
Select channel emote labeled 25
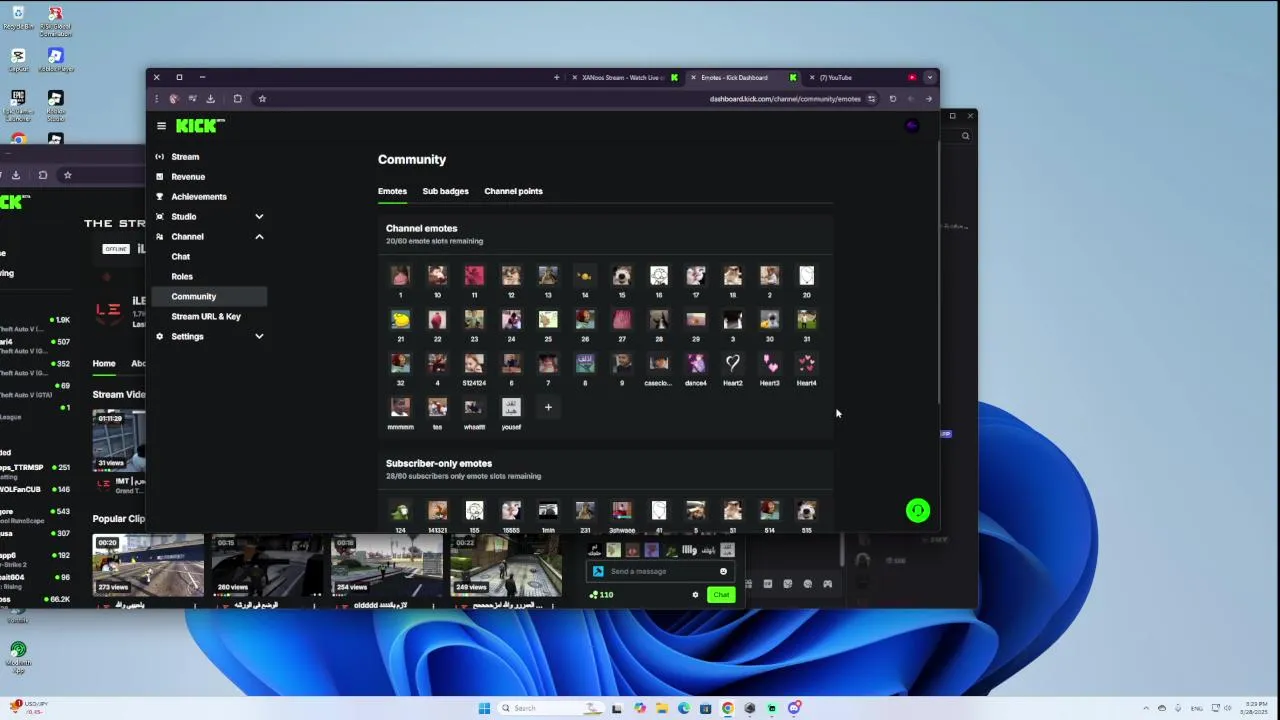548,320
